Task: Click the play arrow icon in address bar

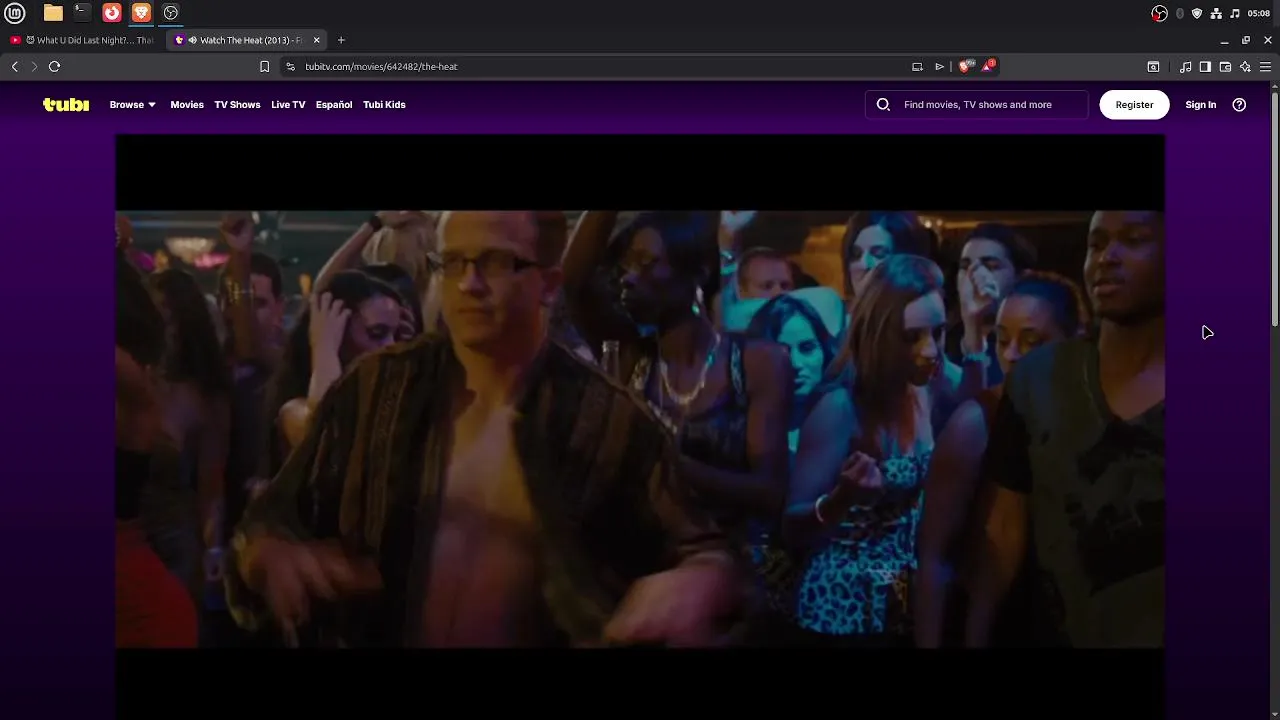Action: coord(939,66)
